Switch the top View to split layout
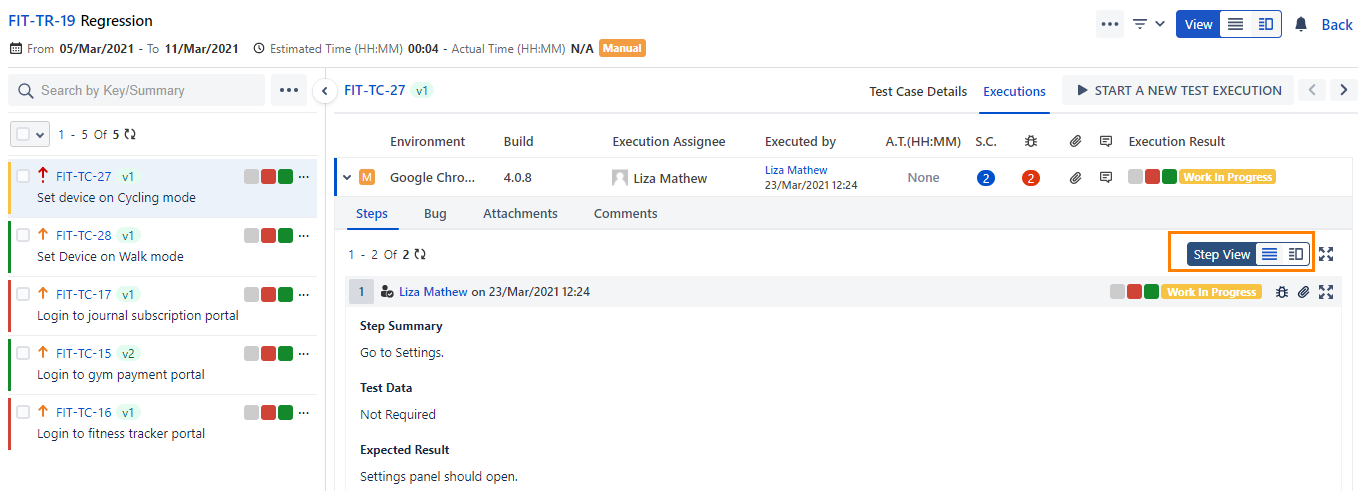The image size is (1358, 491). (1266, 24)
